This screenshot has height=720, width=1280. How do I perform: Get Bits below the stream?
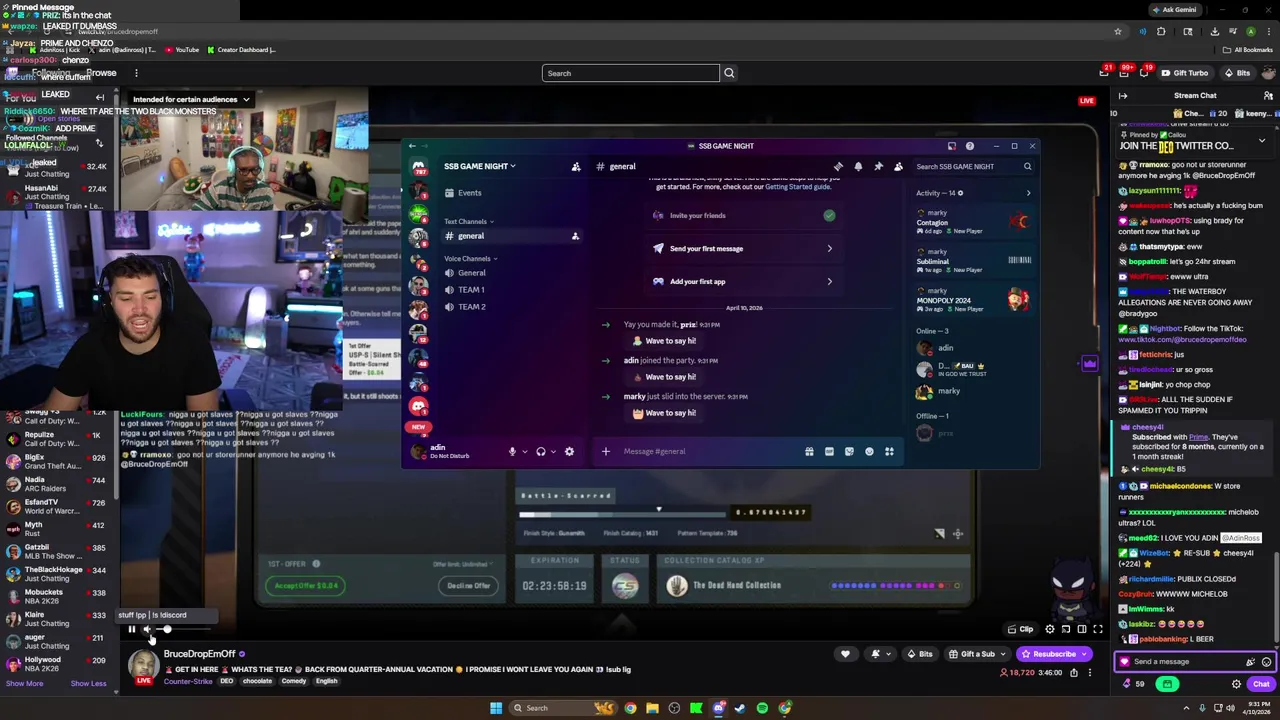pos(919,654)
